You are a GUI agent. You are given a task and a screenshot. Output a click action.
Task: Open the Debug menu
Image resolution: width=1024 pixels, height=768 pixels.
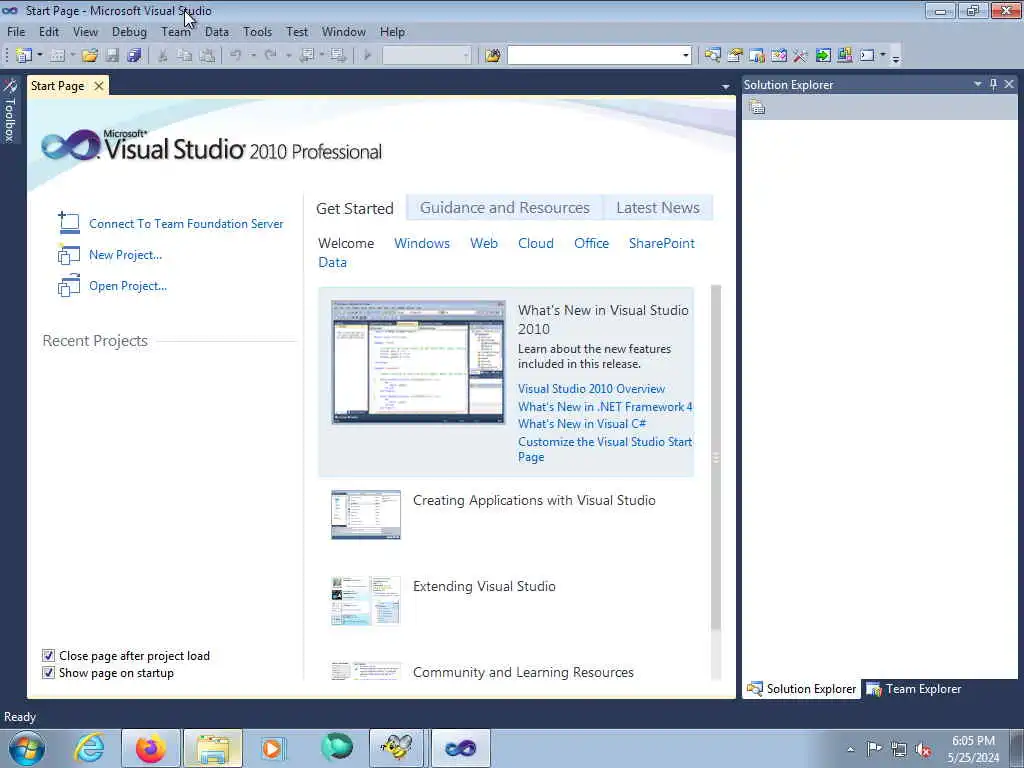[129, 32]
